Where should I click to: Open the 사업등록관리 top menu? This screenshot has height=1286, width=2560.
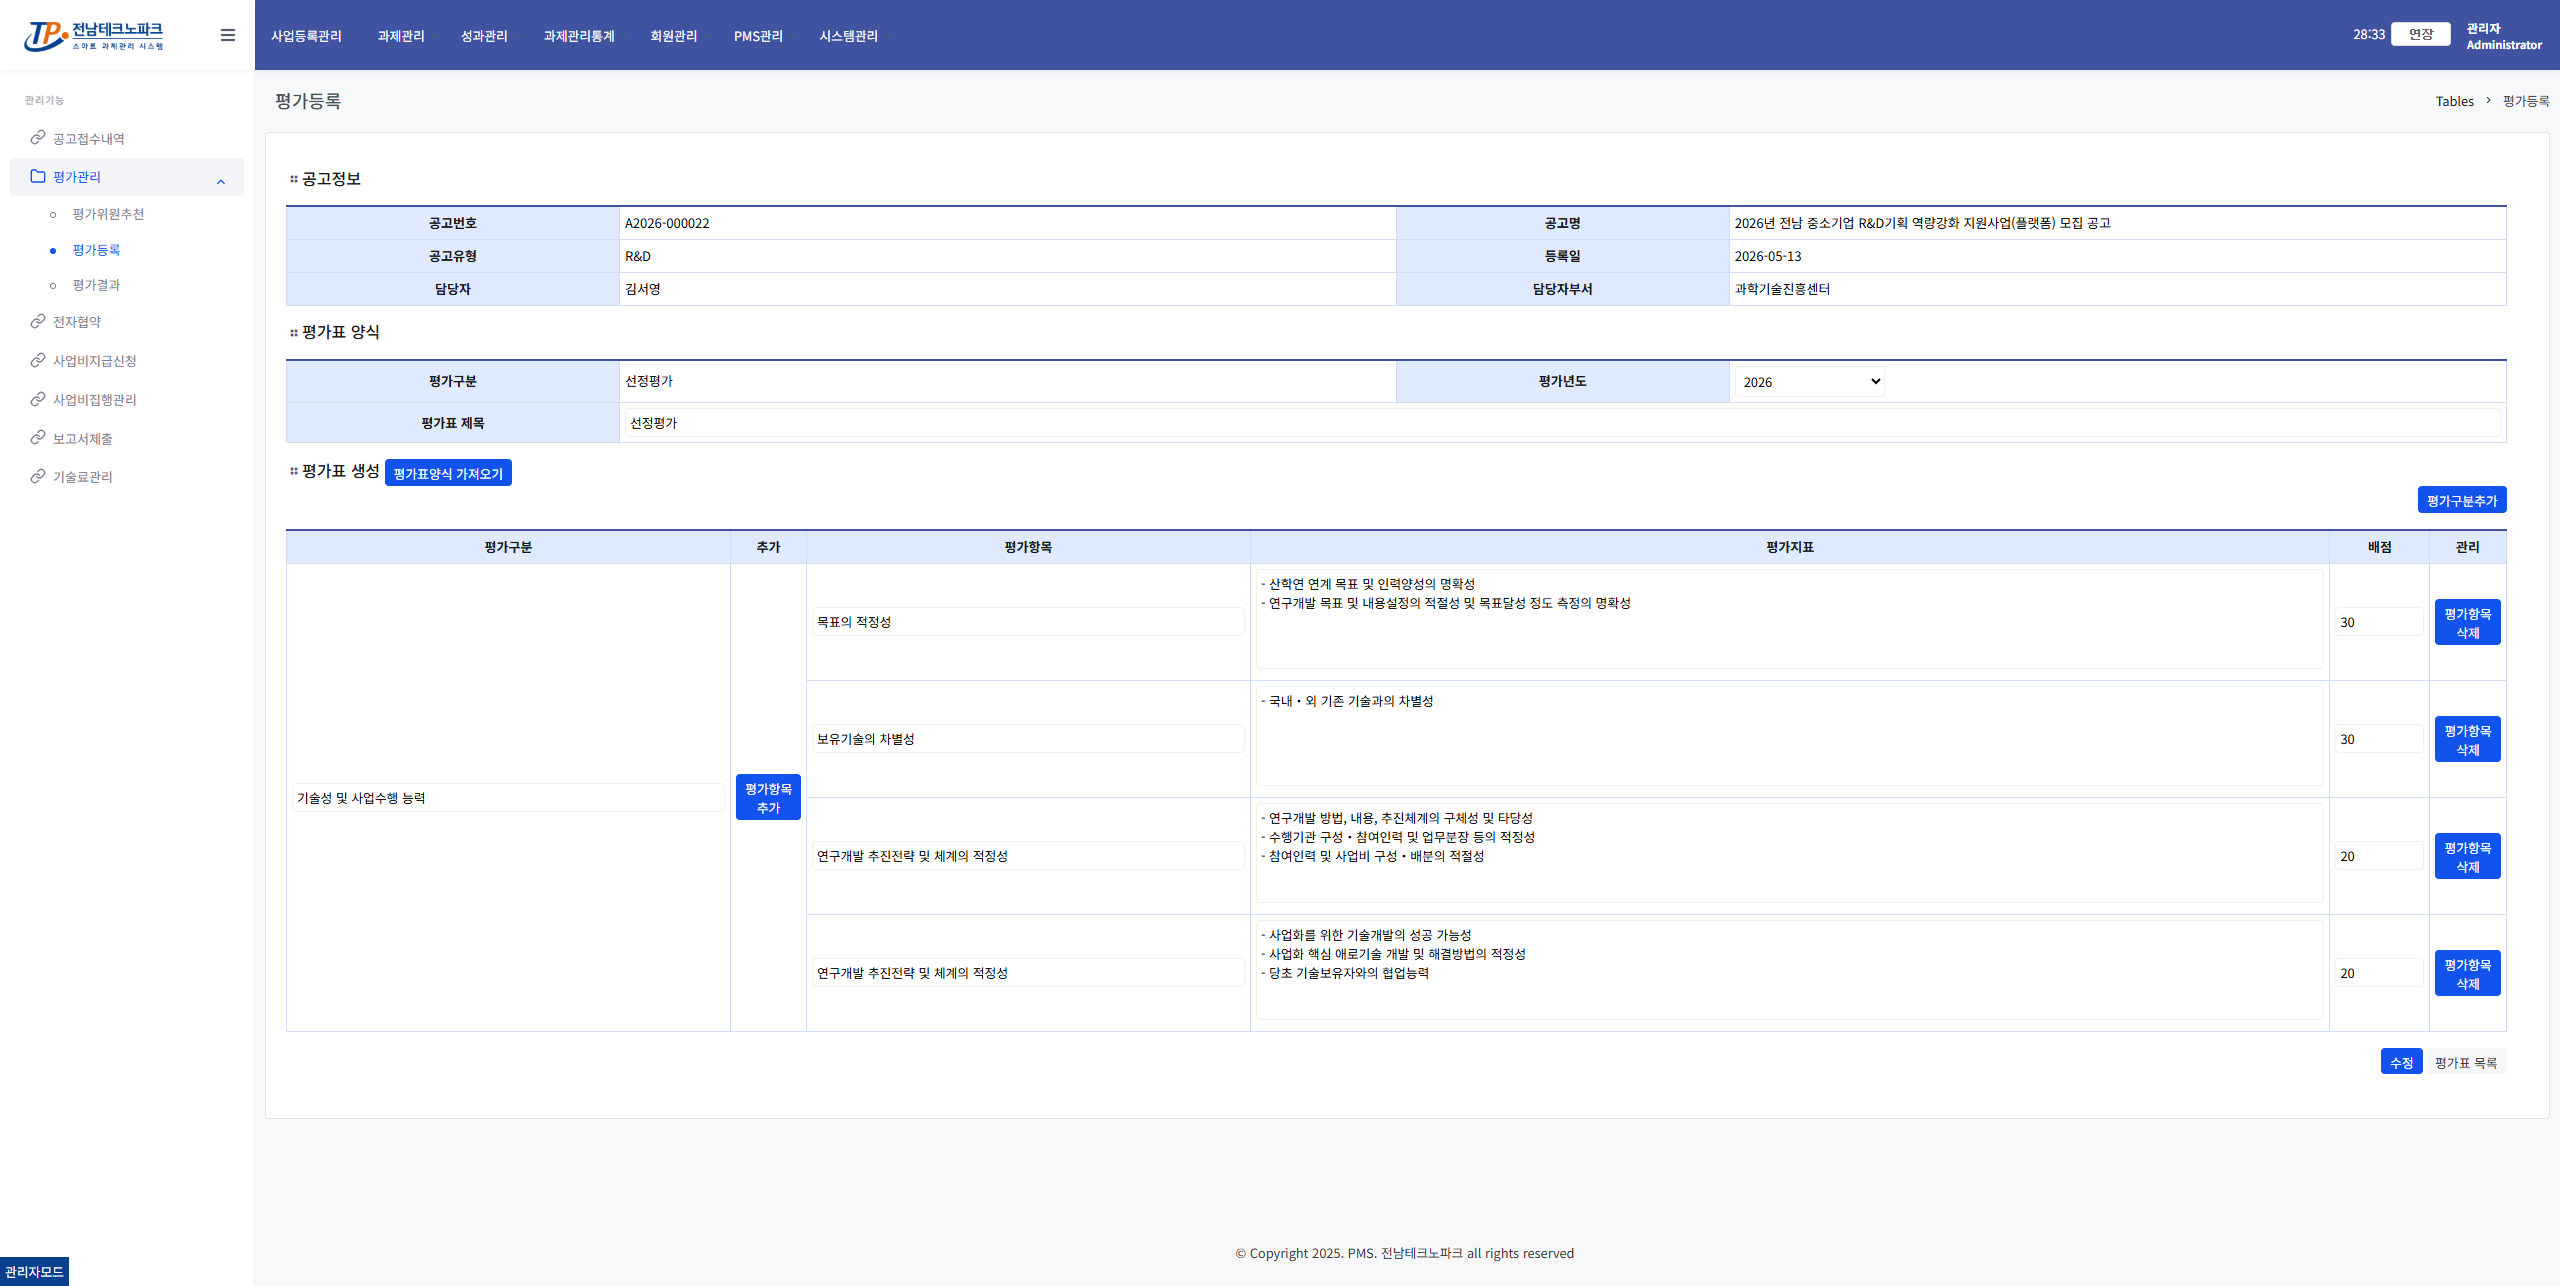click(306, 36)
